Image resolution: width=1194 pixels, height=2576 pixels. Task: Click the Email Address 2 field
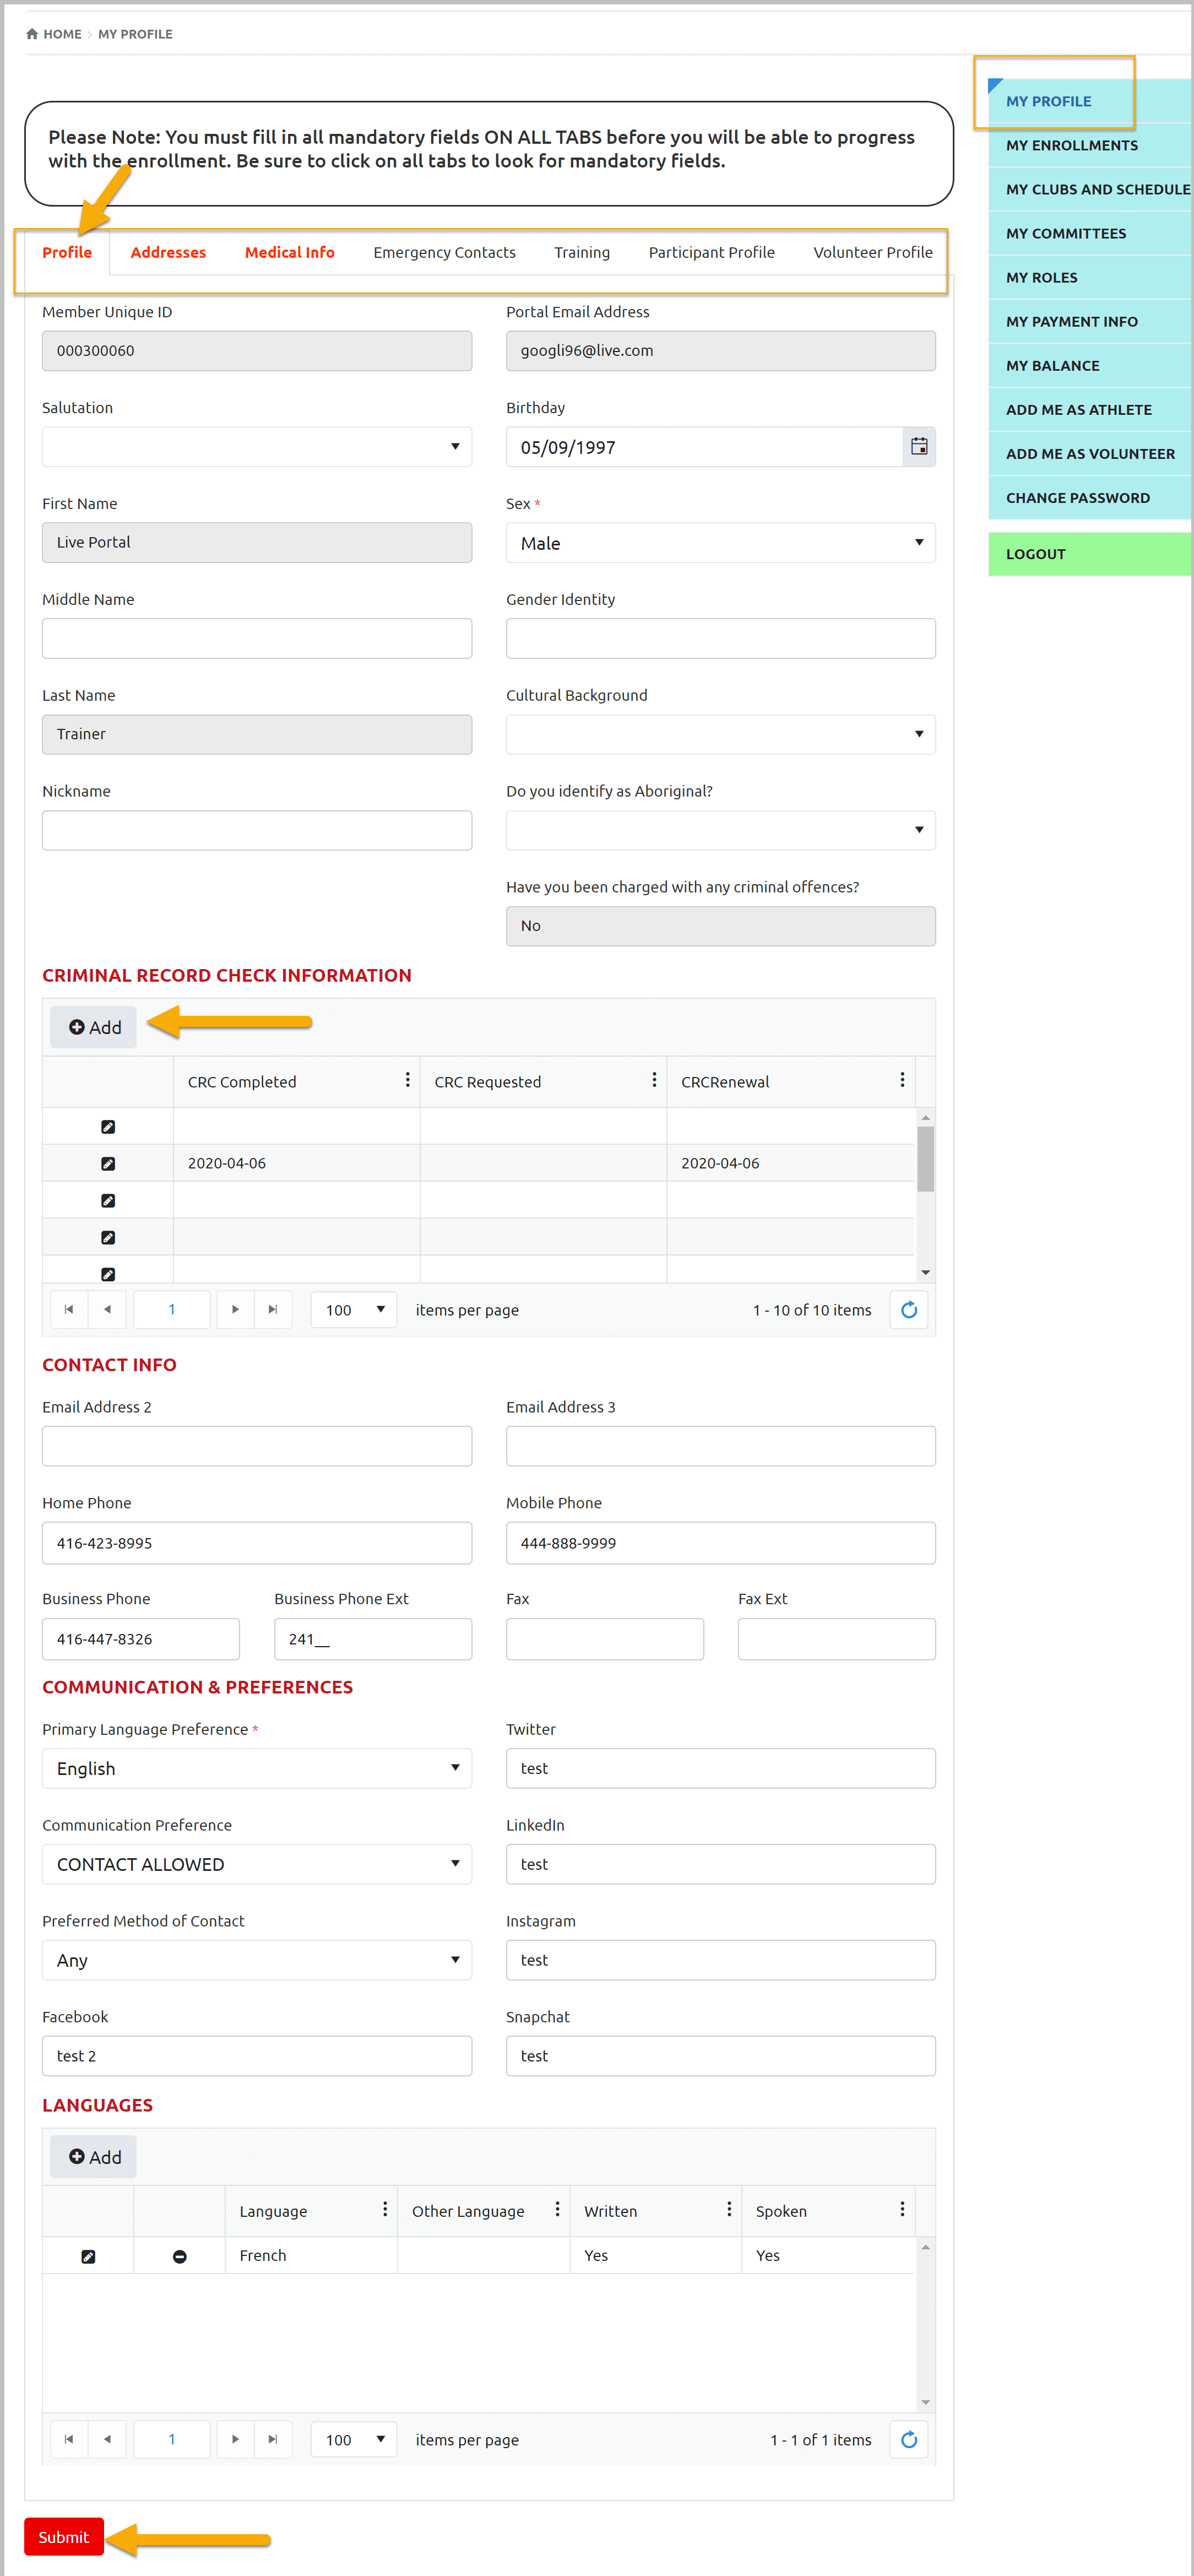pyautogui.click(x=257, y=1446)
